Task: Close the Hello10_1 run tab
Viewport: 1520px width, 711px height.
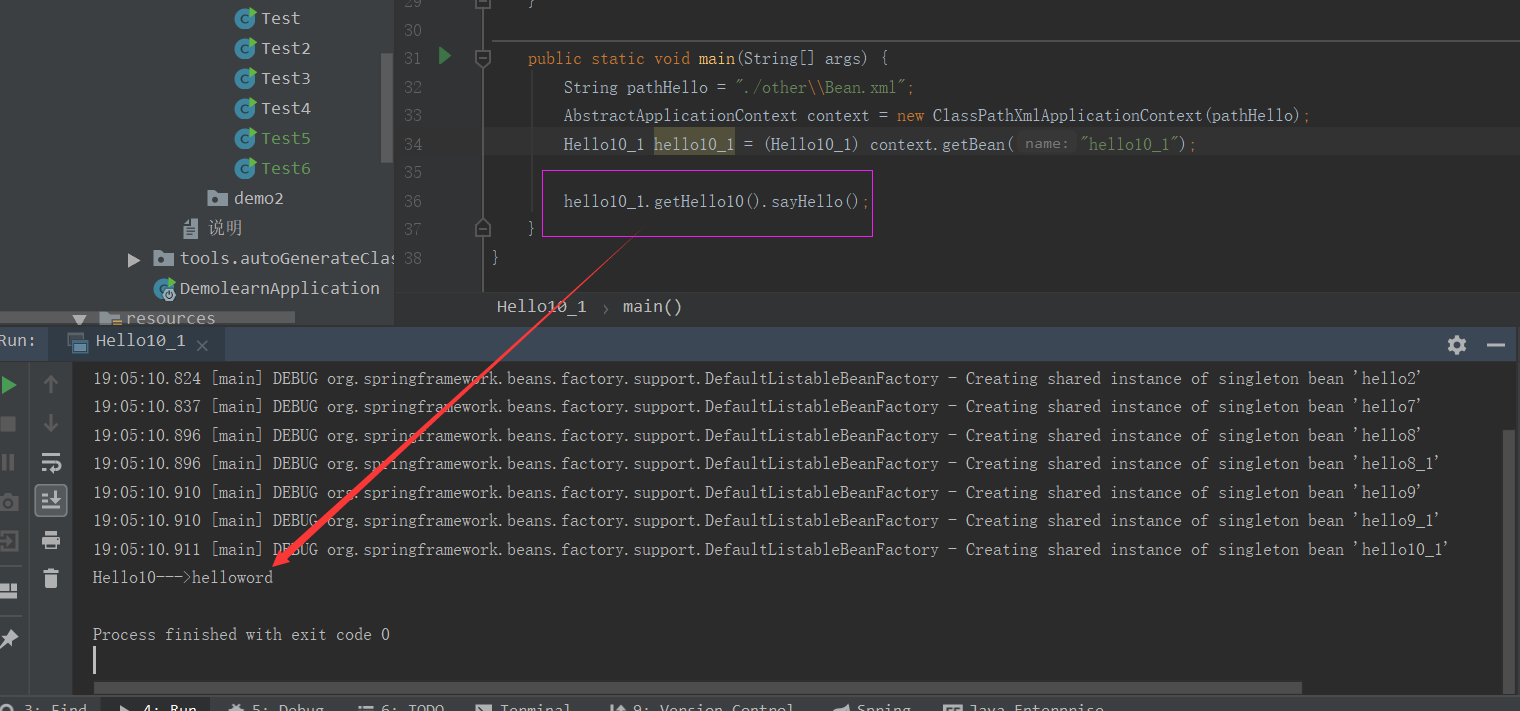Action: 202,346
